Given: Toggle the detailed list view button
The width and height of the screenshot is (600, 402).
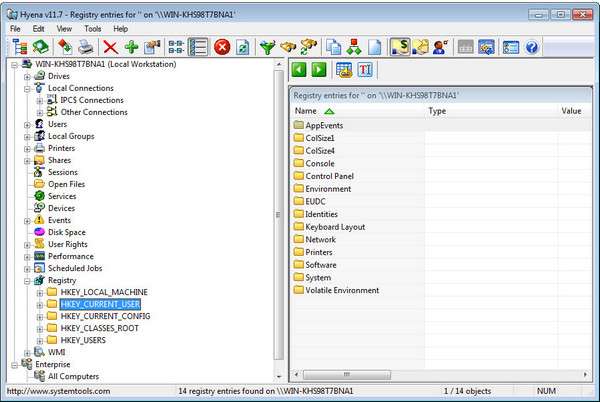Looking at the screenshot, I should tap(198, 47).
